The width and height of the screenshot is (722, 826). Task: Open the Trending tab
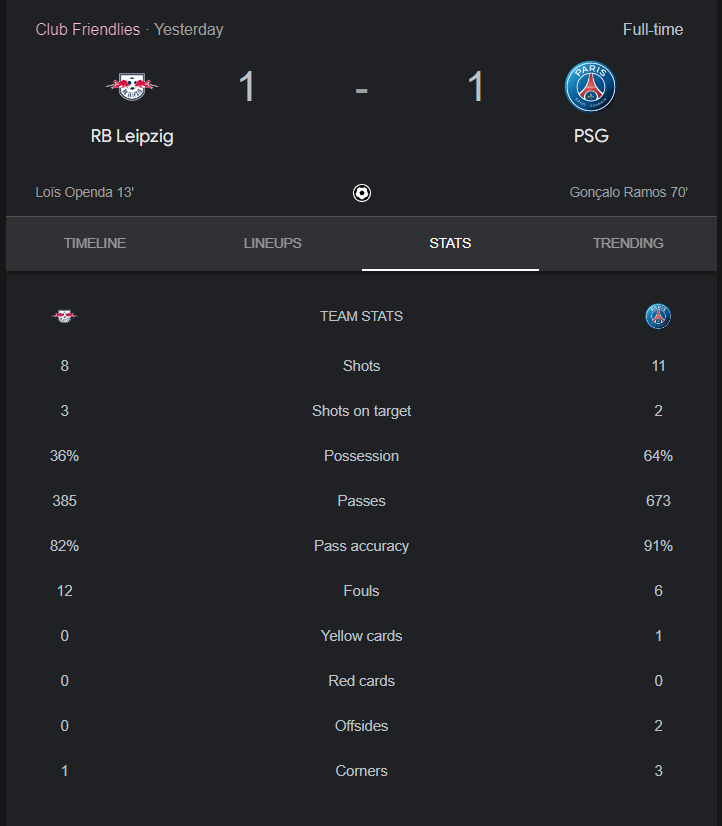click(628, 243)
